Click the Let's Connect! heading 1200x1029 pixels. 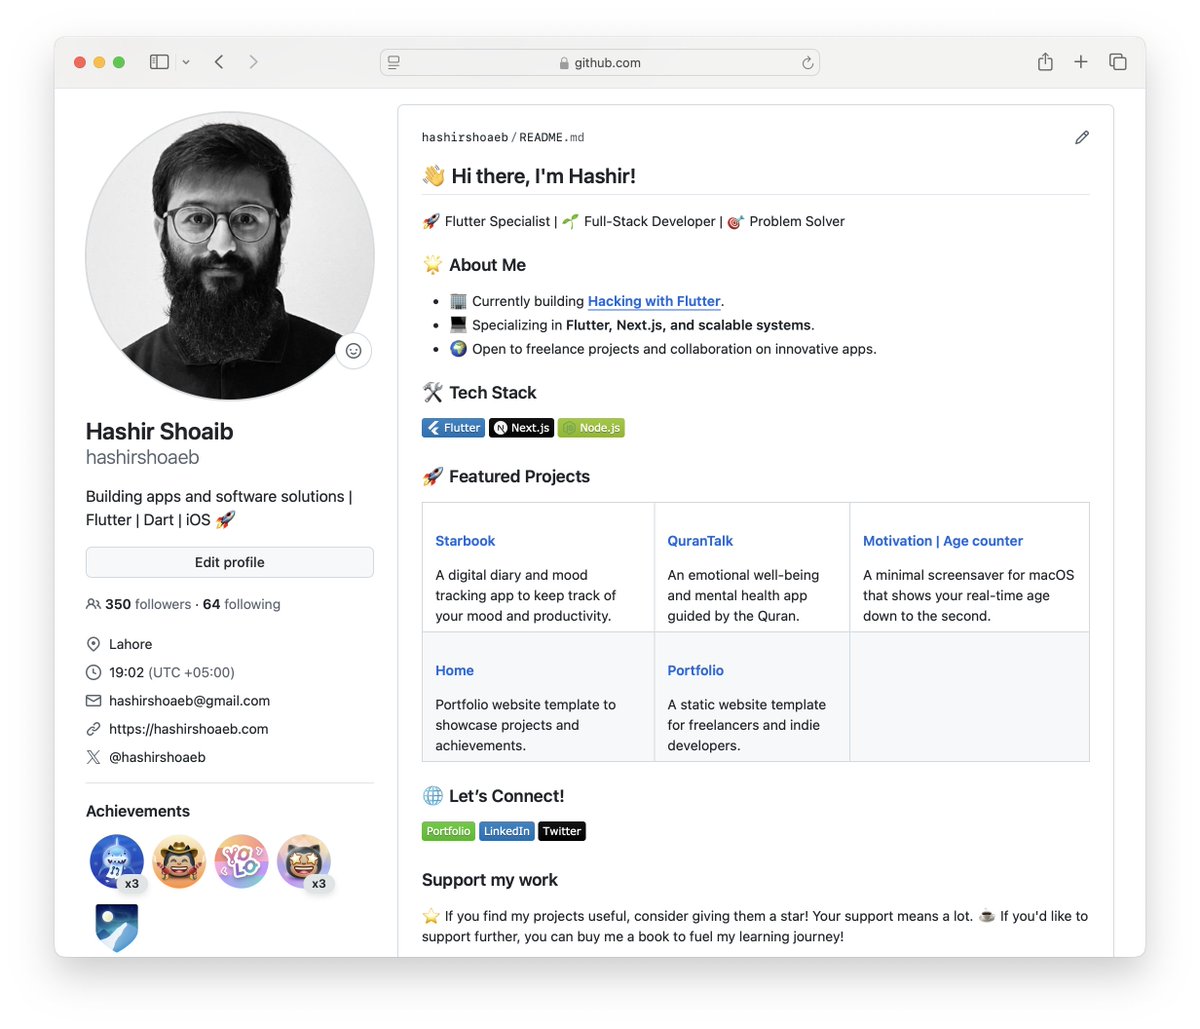click(x=507, y=796)
